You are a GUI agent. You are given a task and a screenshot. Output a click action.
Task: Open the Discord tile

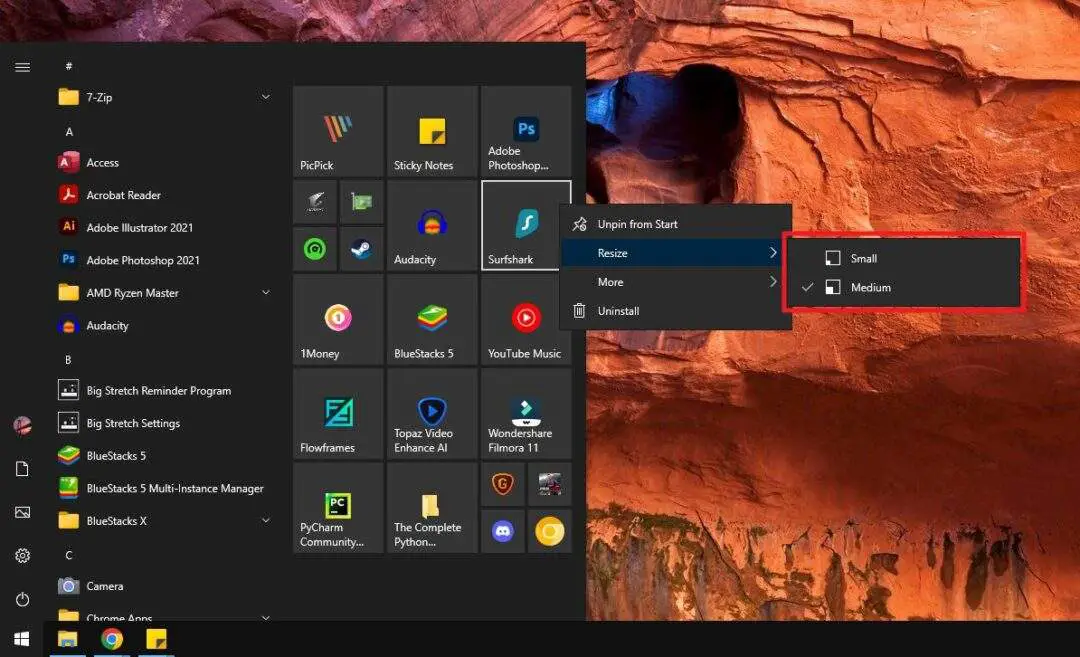[x=502, y=531]
